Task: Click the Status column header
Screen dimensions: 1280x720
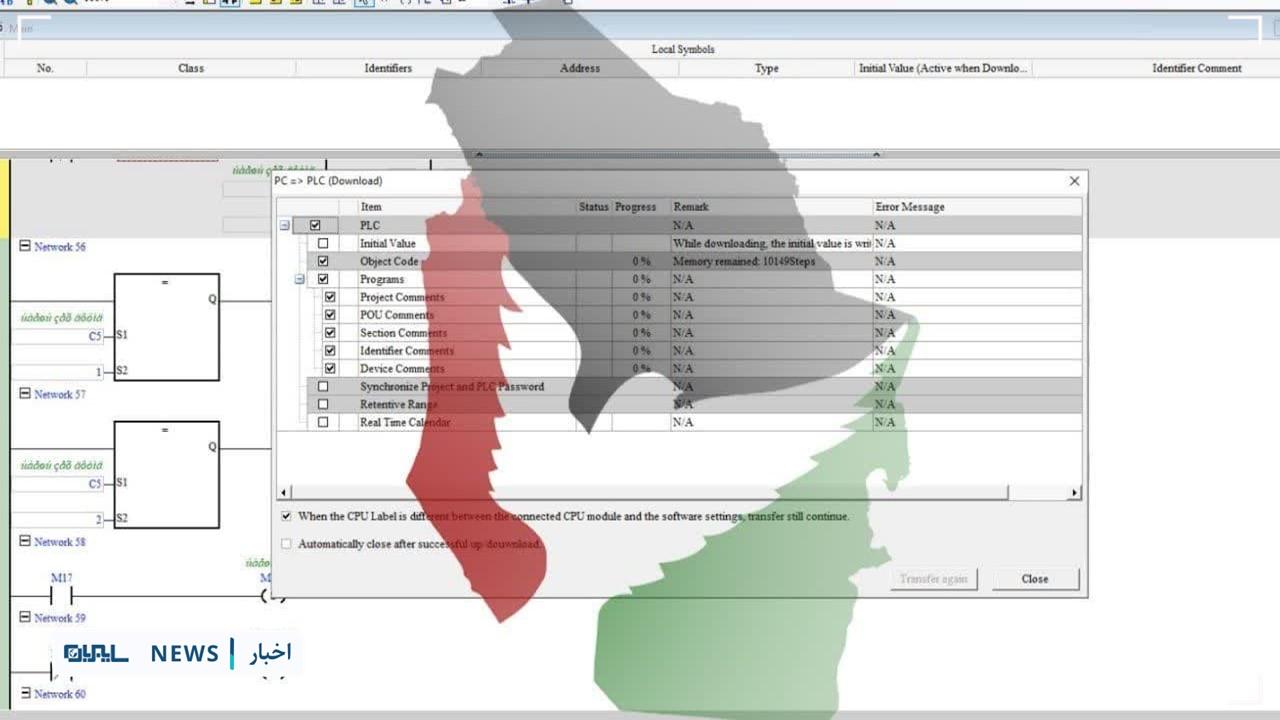Action: [594, 207]
